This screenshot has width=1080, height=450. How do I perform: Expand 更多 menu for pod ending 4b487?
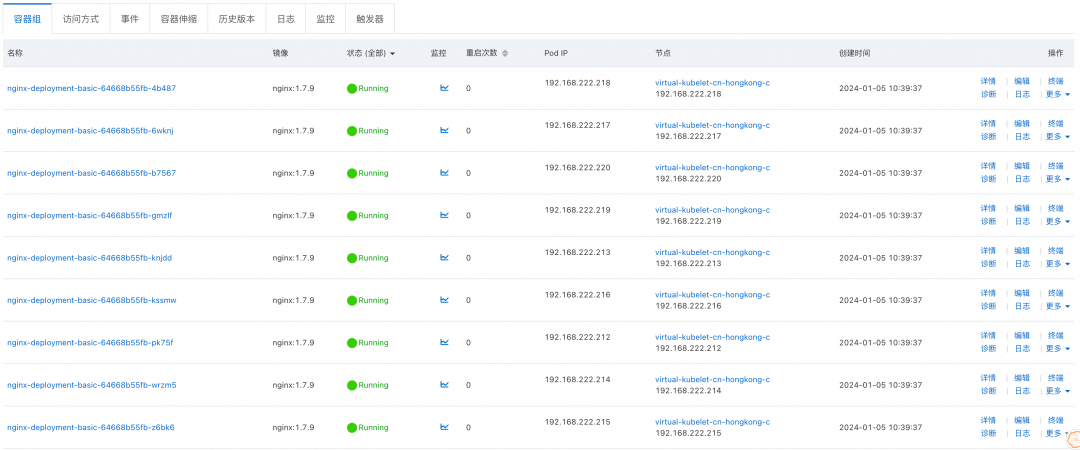[x=1057, y=95]
